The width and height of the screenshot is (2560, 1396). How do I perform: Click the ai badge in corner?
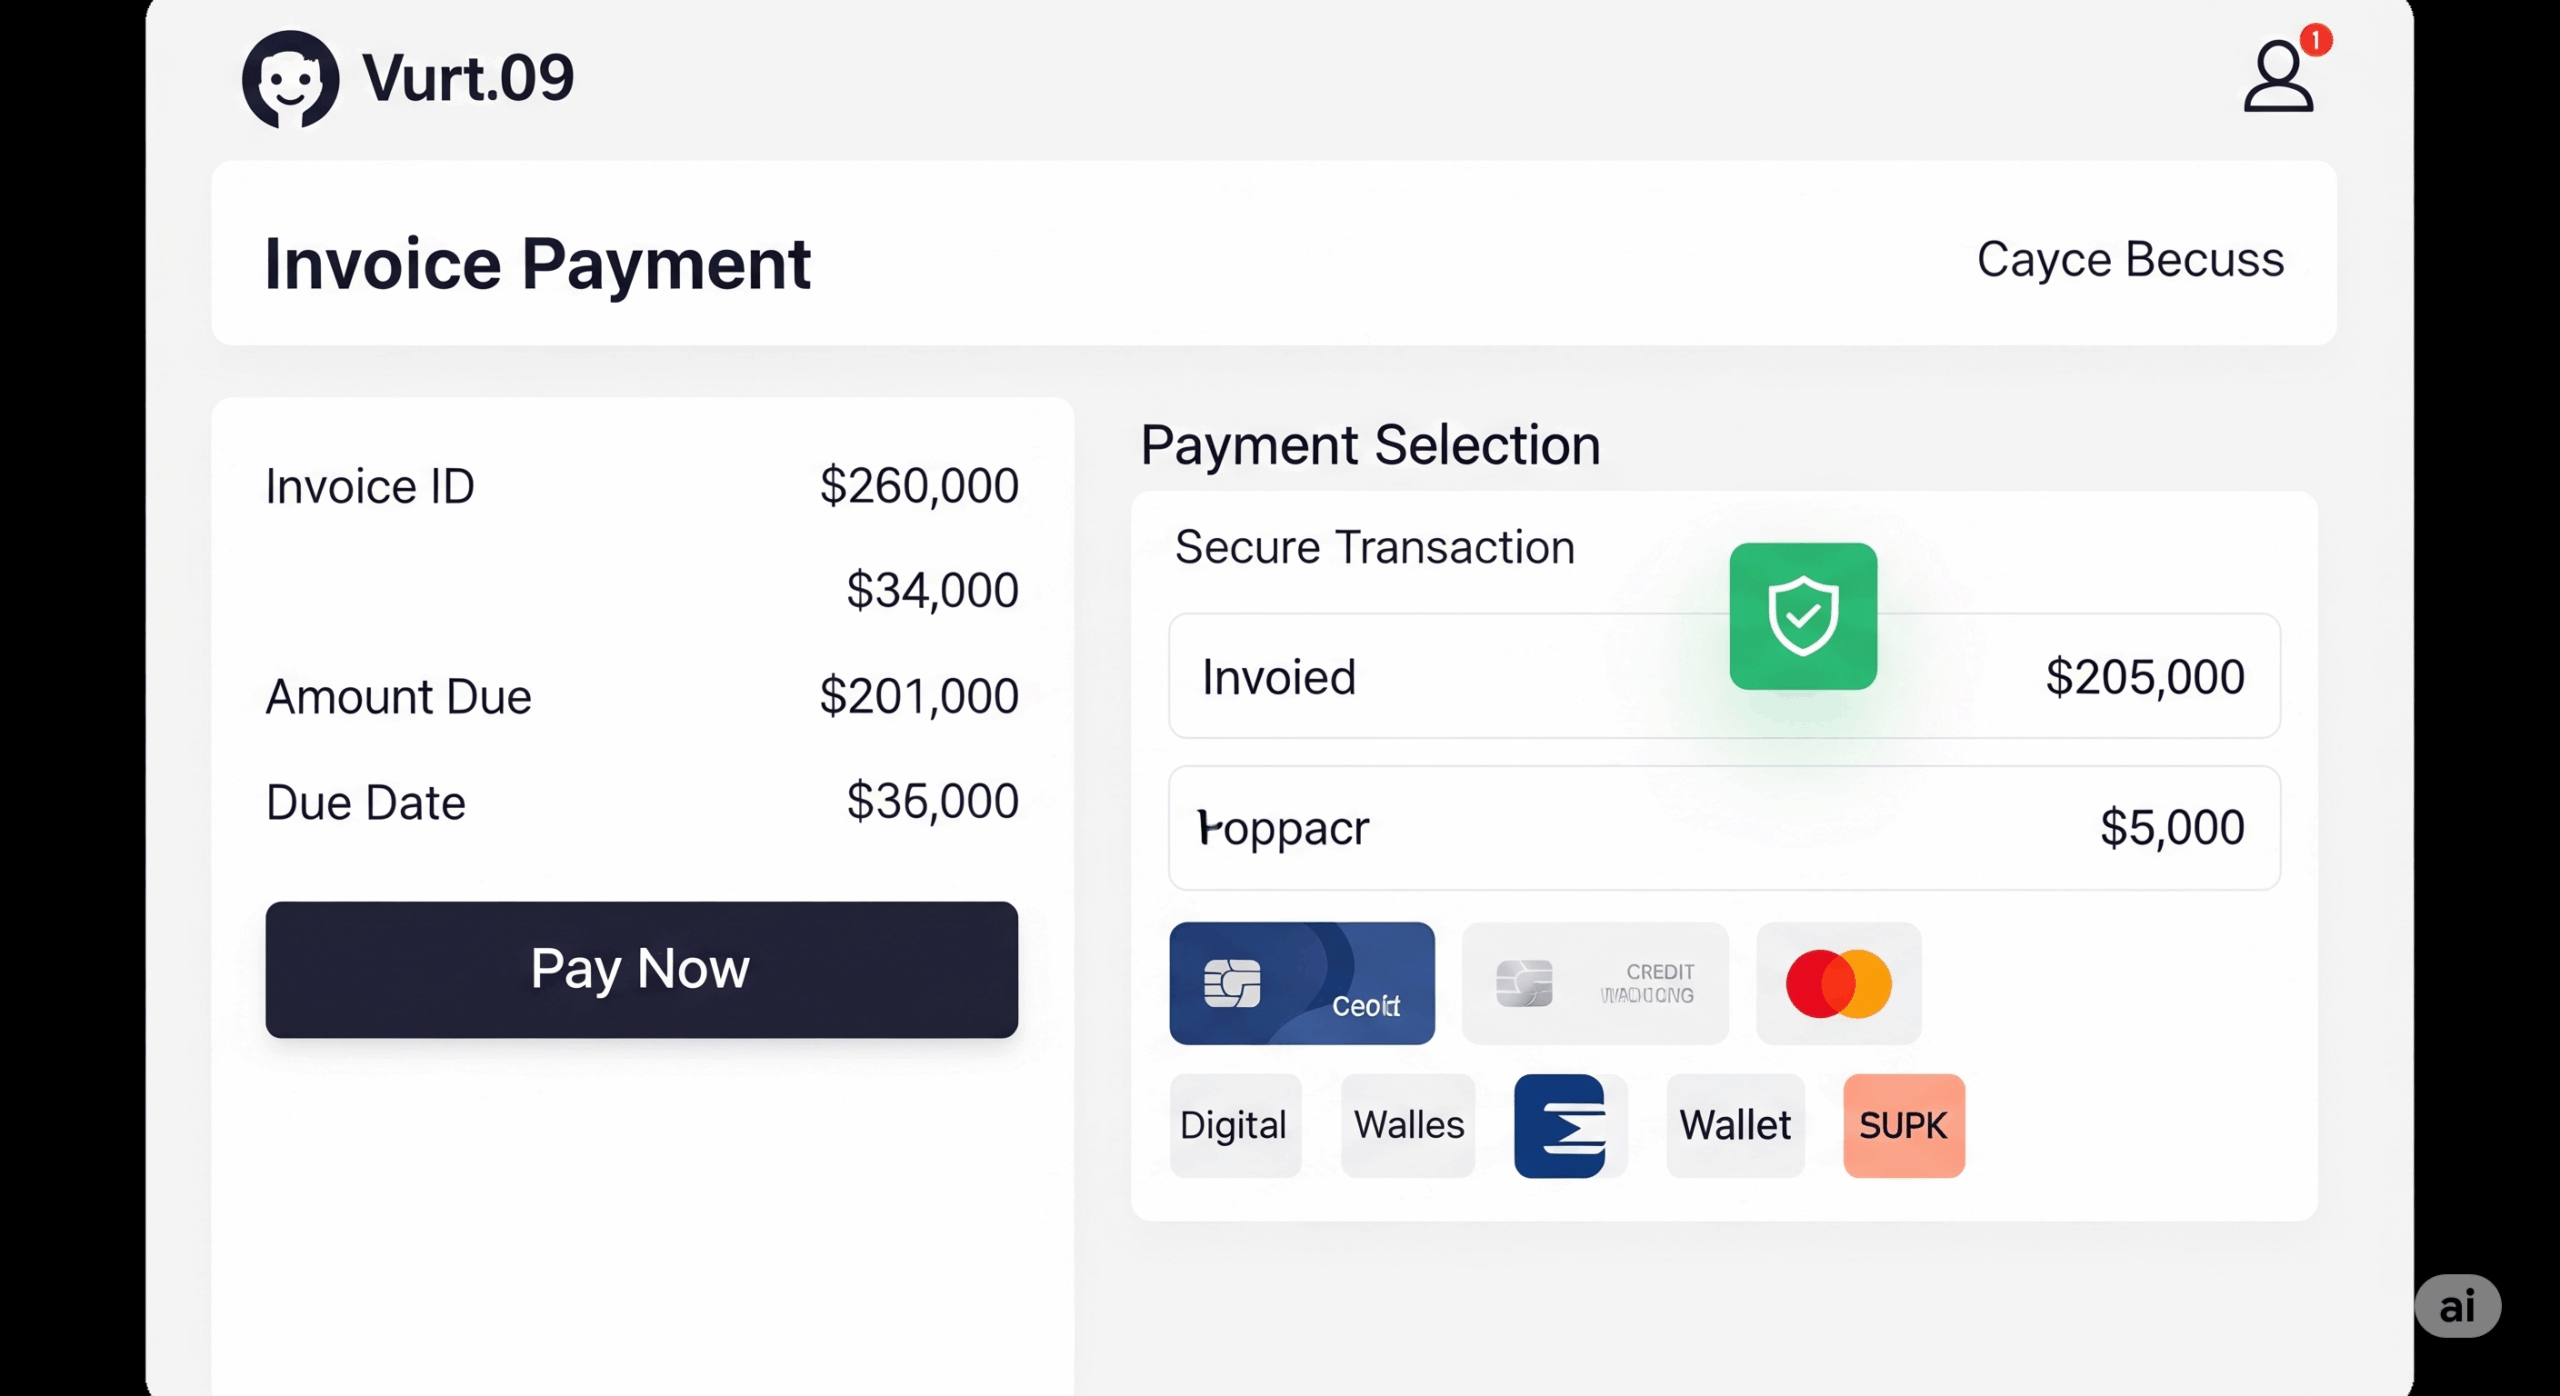[2458, 1306]
